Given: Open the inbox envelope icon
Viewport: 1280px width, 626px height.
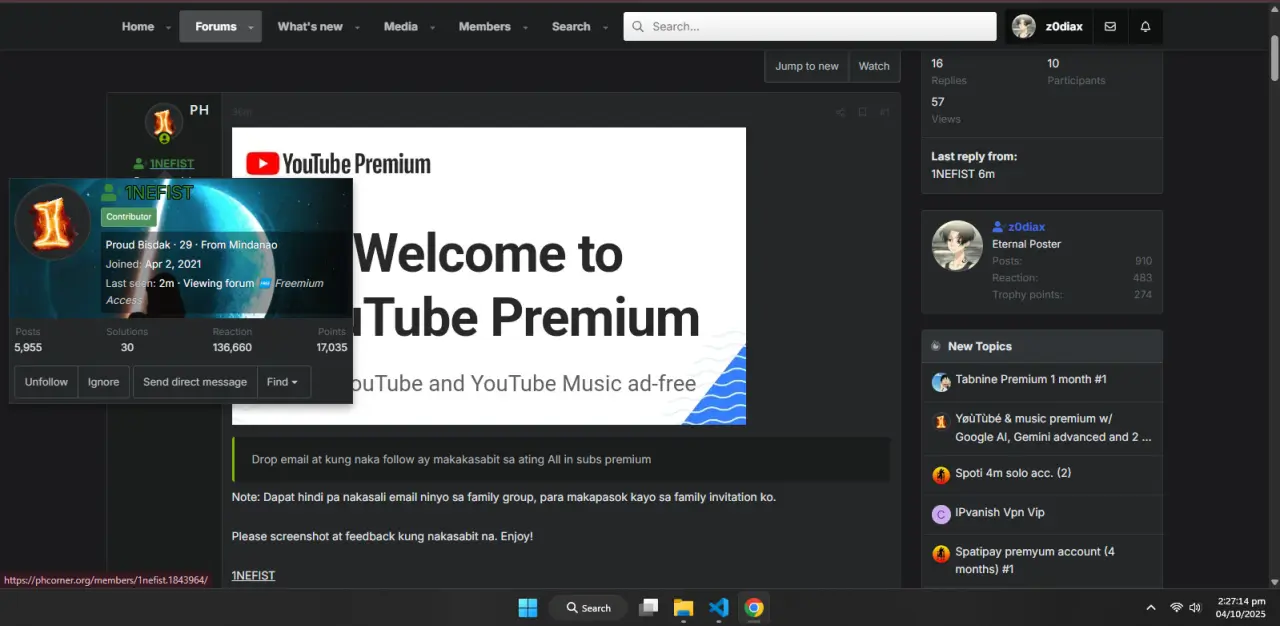Looking at the screenshot, I should (1110, 27).
